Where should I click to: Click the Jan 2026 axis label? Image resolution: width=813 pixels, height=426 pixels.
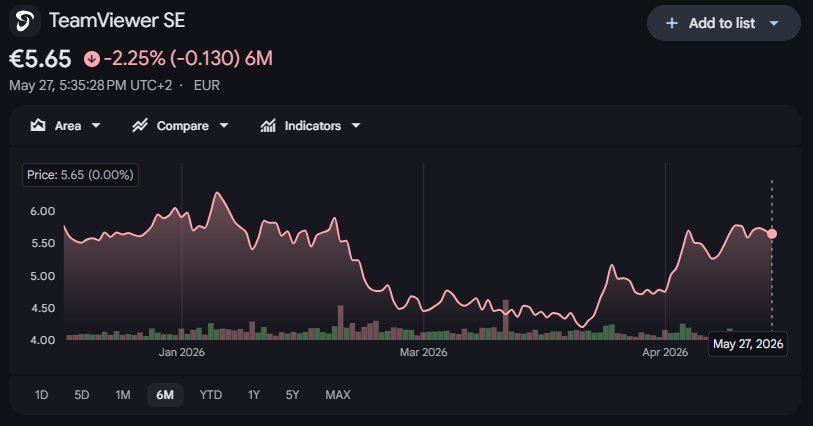pyautogui.click(x=181, y=352)
